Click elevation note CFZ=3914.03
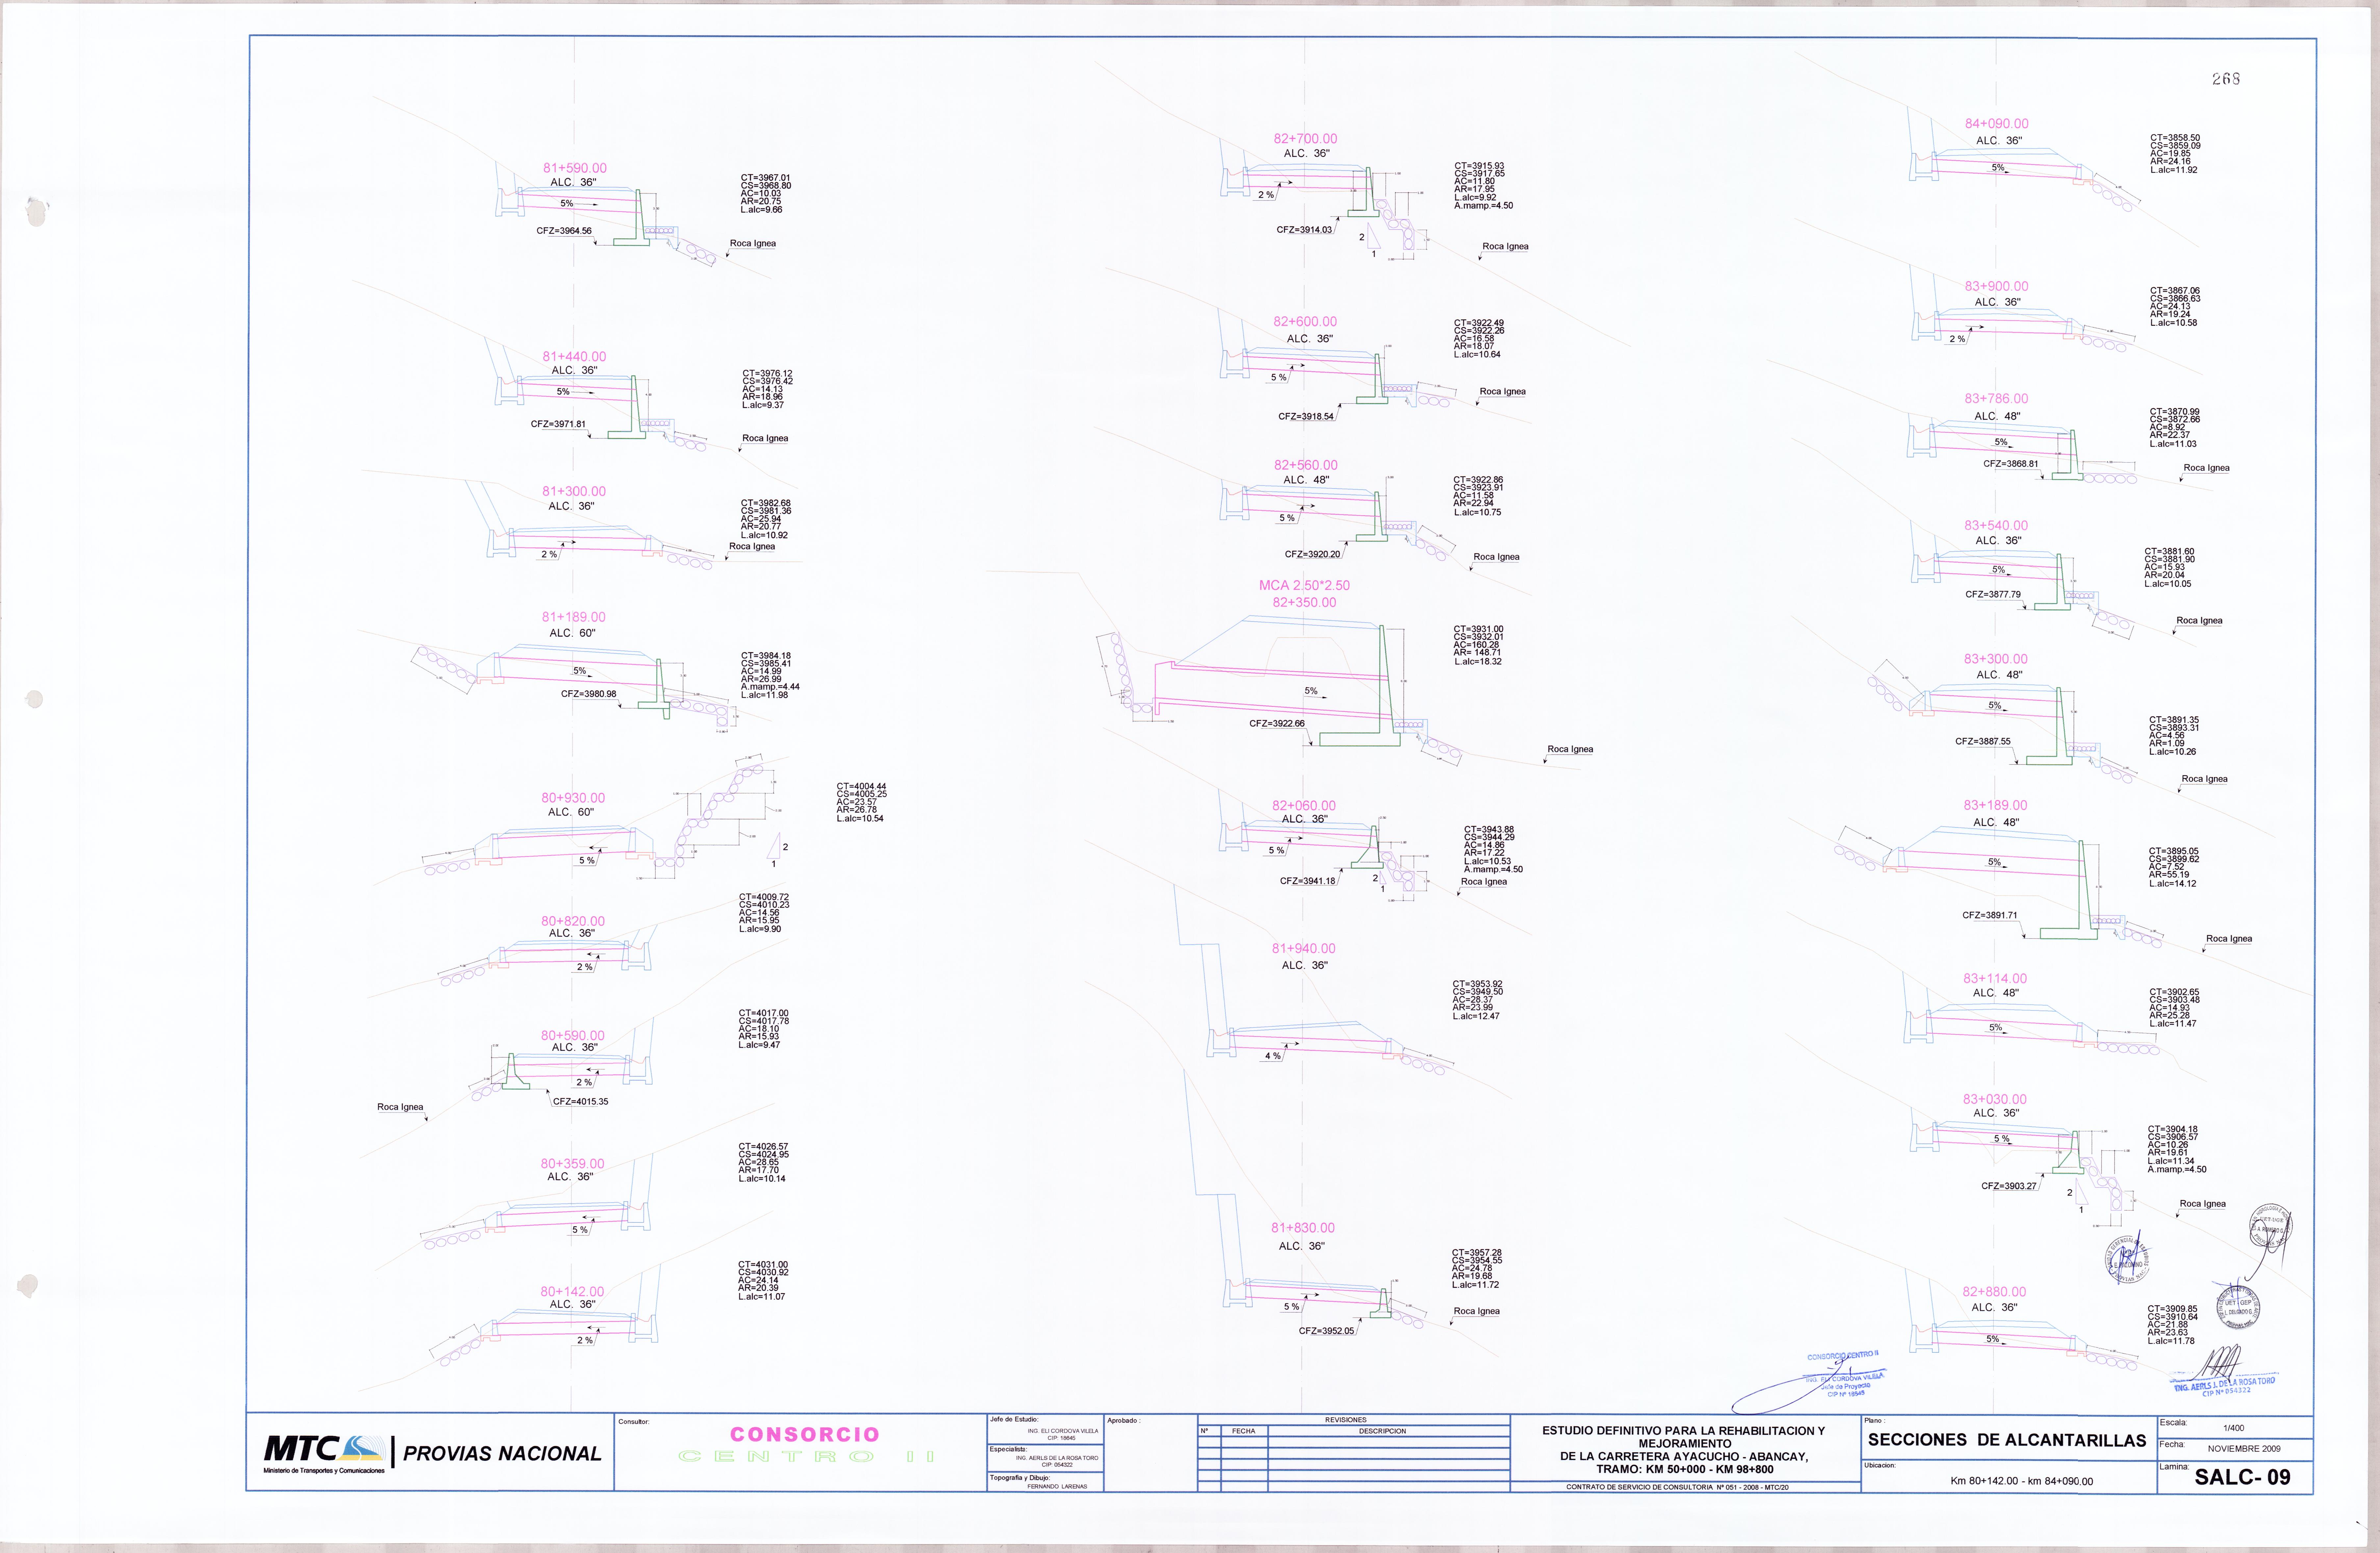The height and width of the screenshot is (1553, 2380). (x=1304, y=230)
